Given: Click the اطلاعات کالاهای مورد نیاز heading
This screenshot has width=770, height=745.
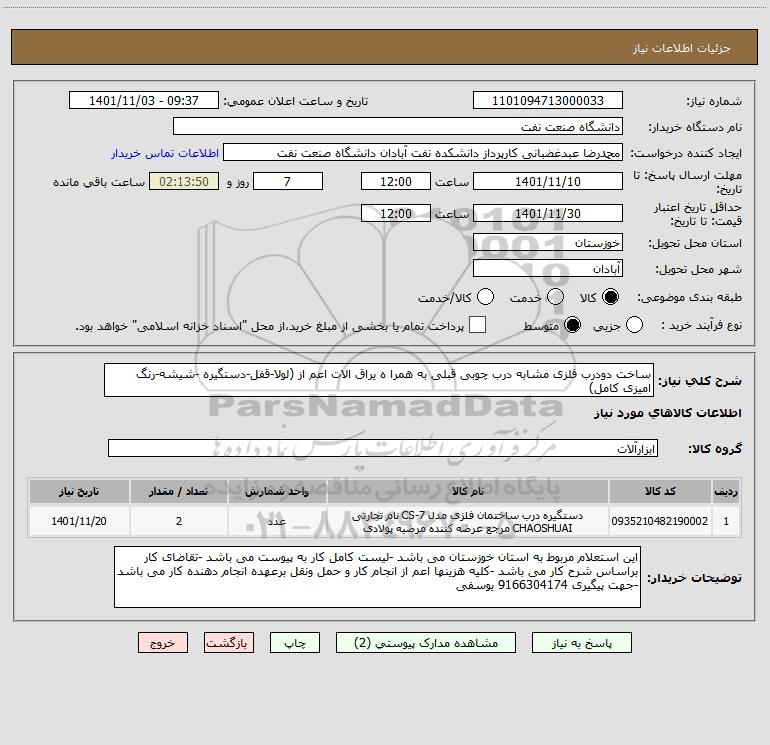Looking at the screenshot, I should click(667, 413).
